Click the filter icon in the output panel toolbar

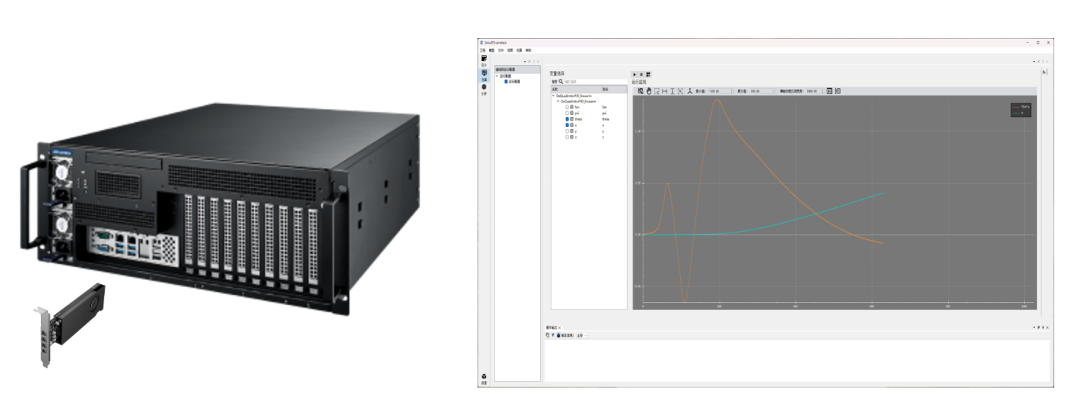(553, 335)
